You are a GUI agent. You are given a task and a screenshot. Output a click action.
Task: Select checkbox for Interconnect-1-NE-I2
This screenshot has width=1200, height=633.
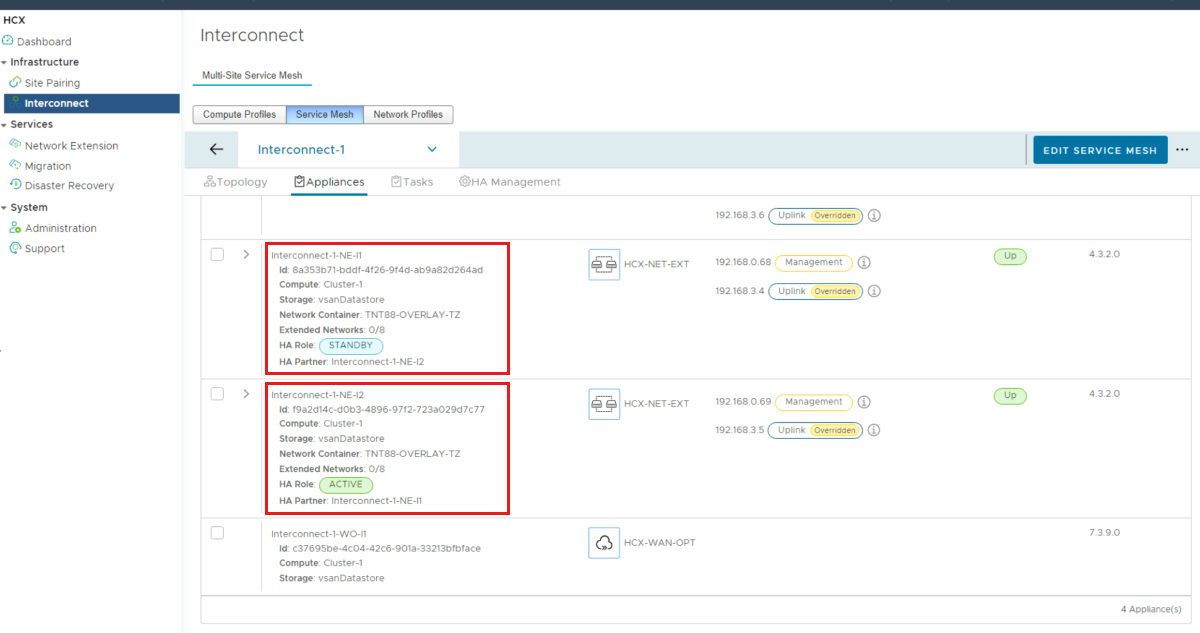(217, 394)
